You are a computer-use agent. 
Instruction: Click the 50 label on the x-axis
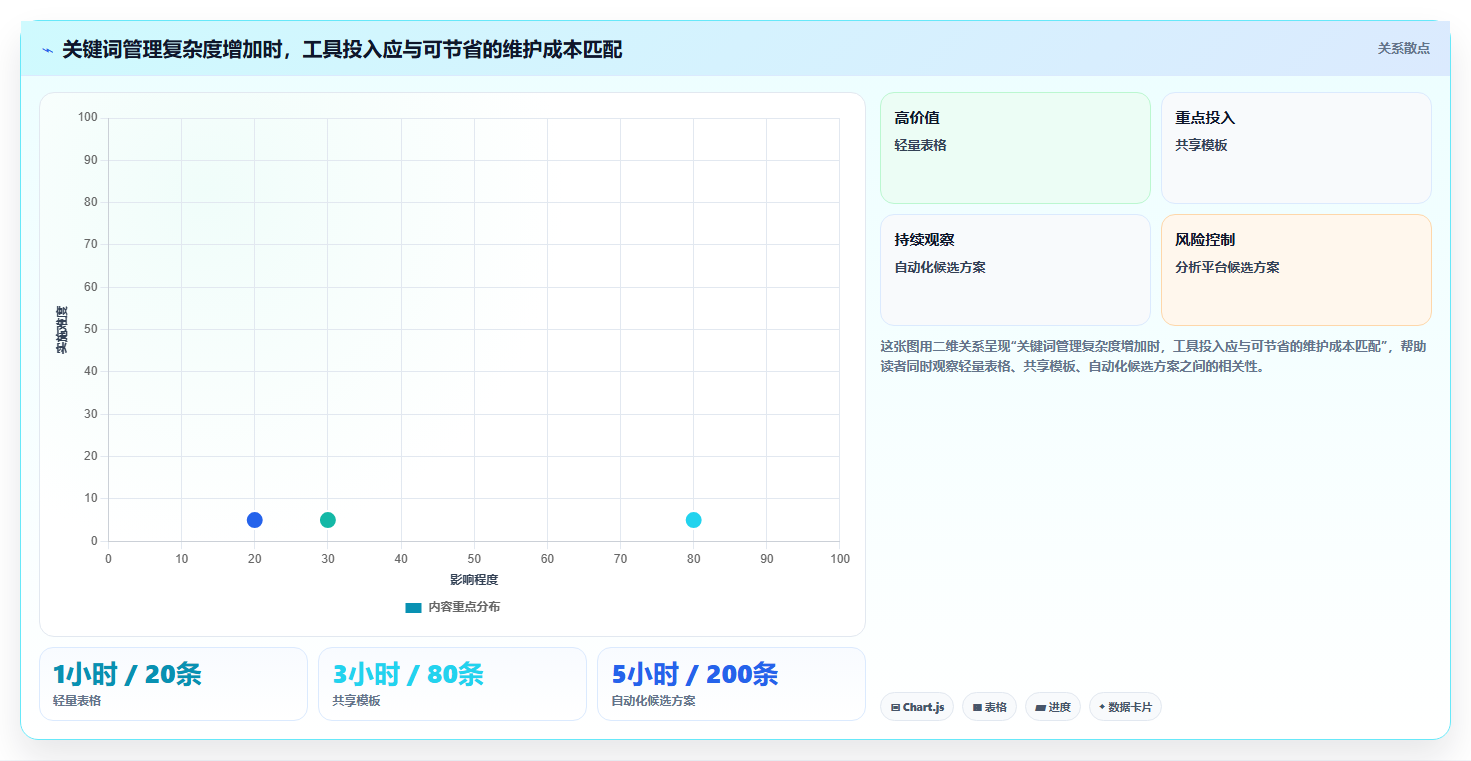[x=474, y=559]
